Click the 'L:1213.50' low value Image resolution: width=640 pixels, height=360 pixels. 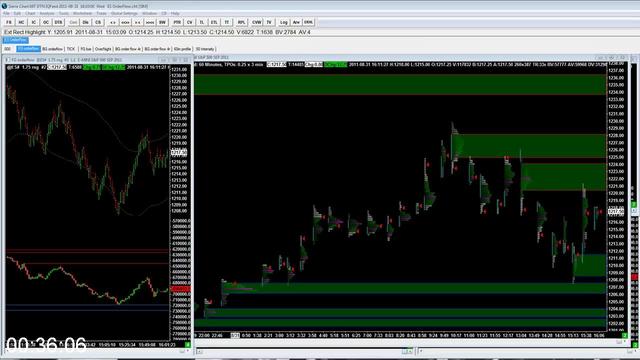click(x=195, y=32)
